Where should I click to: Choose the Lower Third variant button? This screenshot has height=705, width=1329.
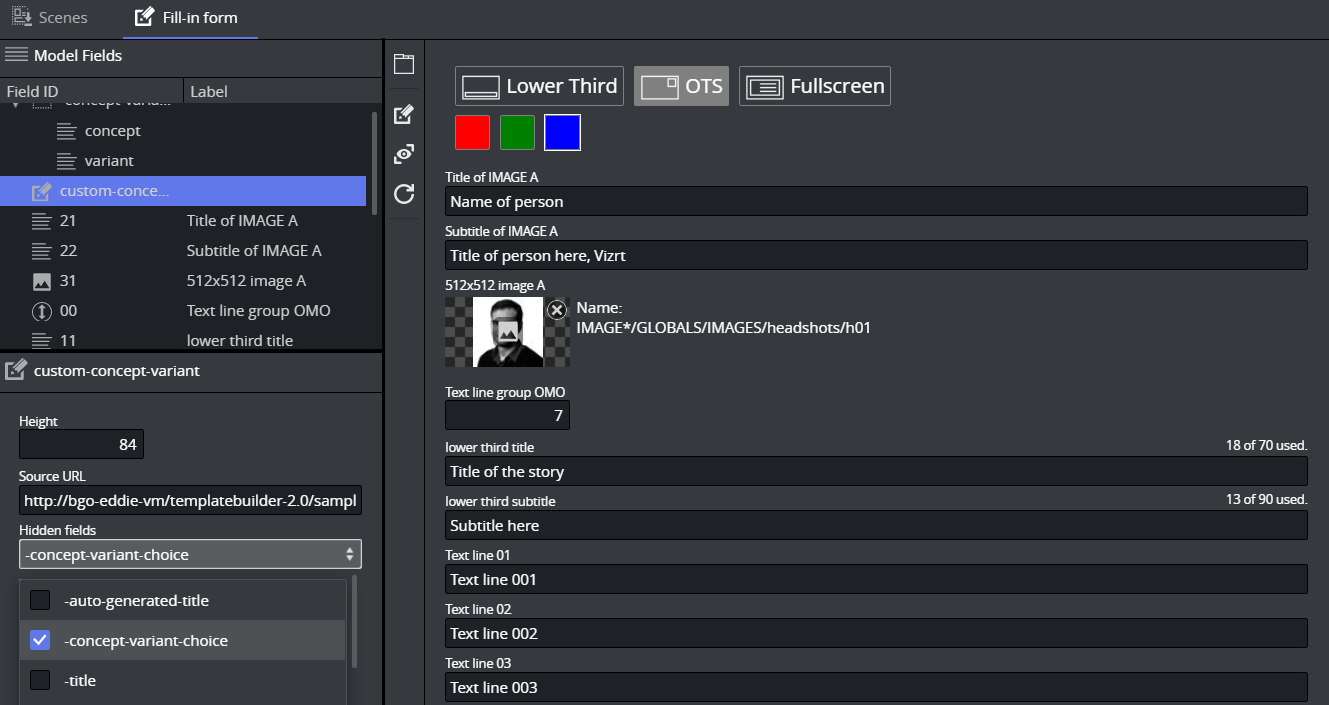tap(540, 86)
